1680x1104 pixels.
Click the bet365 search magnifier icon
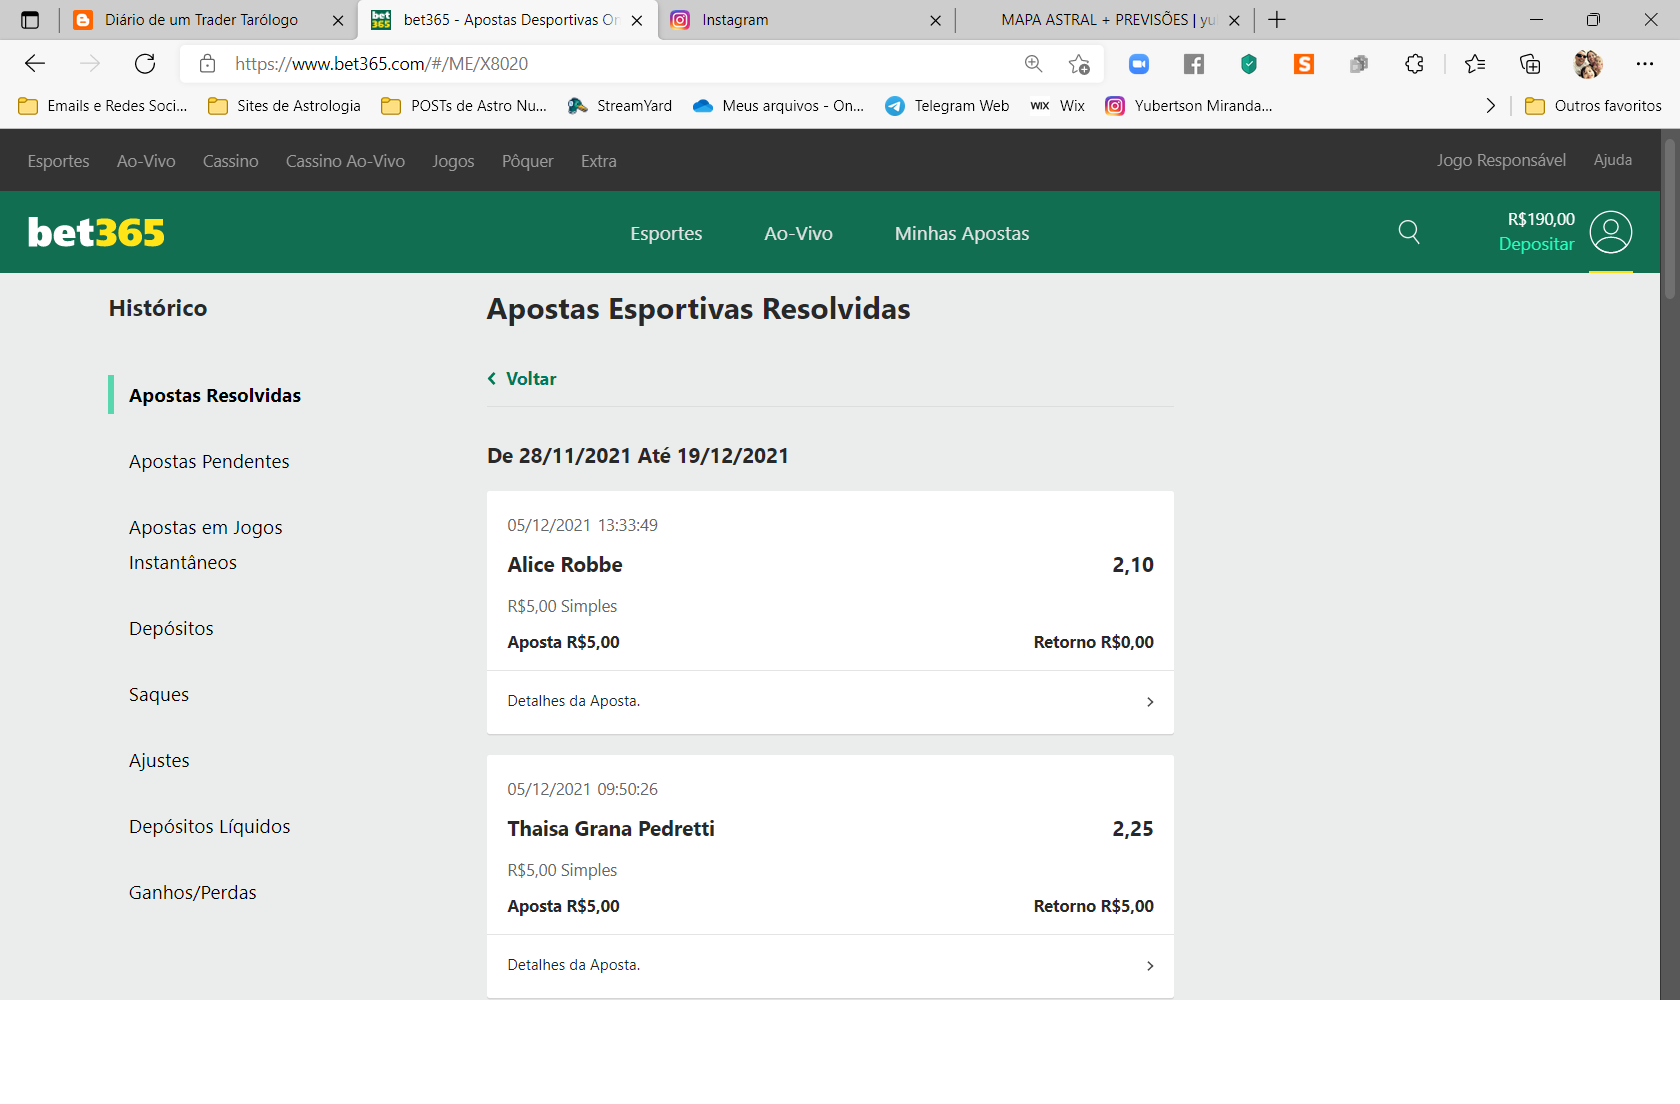tap(1409, 232)
